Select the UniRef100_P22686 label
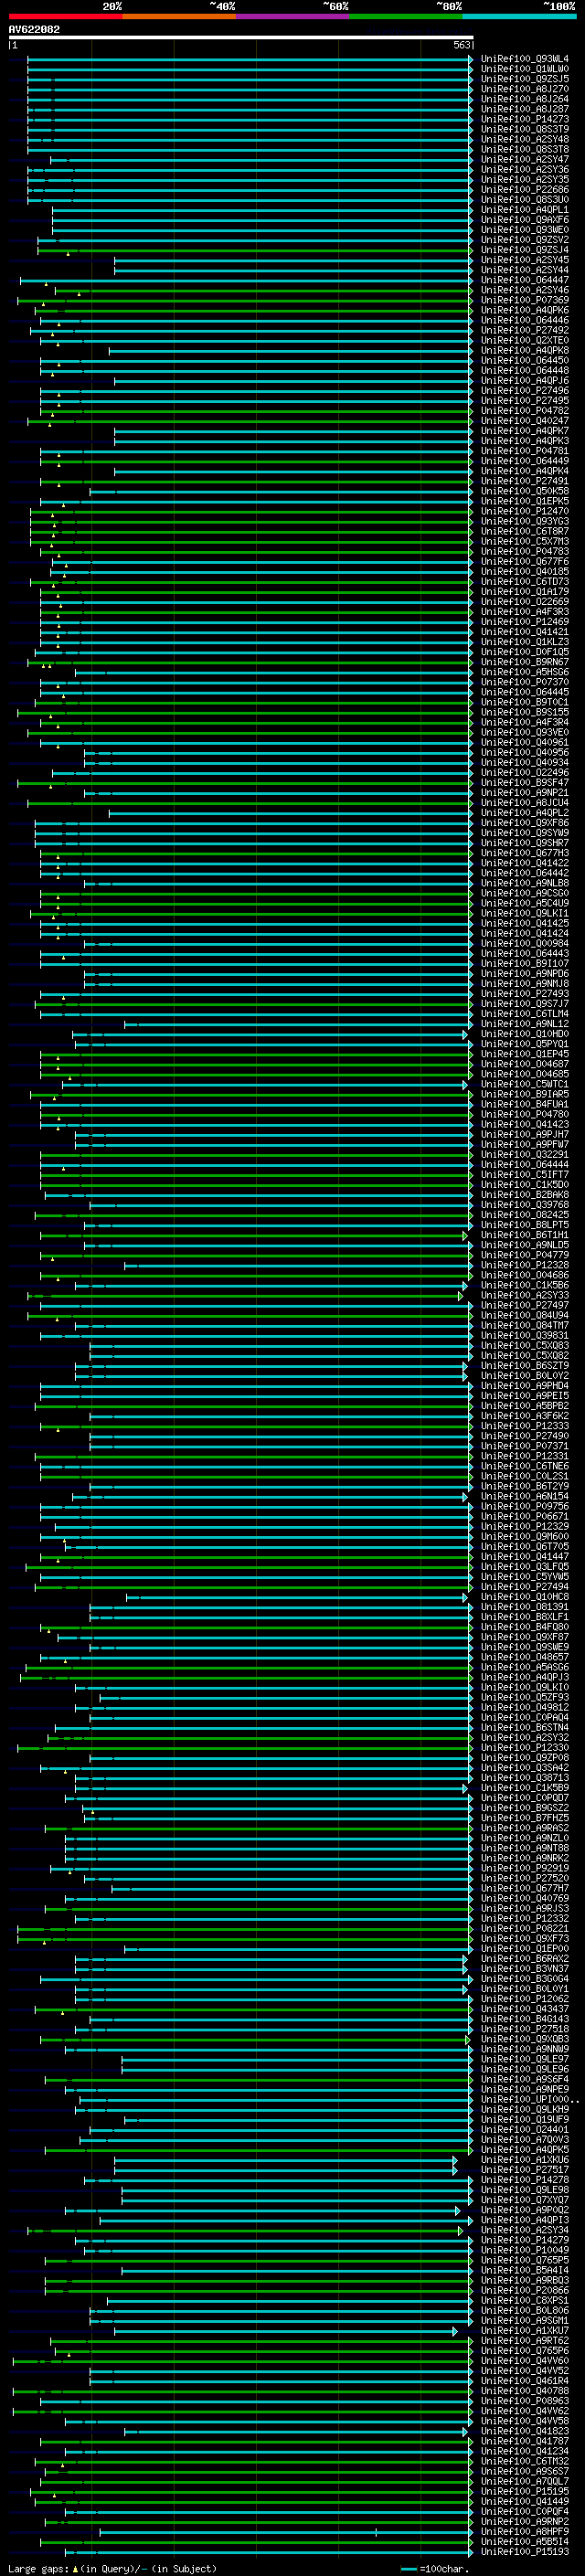The image size is (585, 2576). tap(525, 189)
